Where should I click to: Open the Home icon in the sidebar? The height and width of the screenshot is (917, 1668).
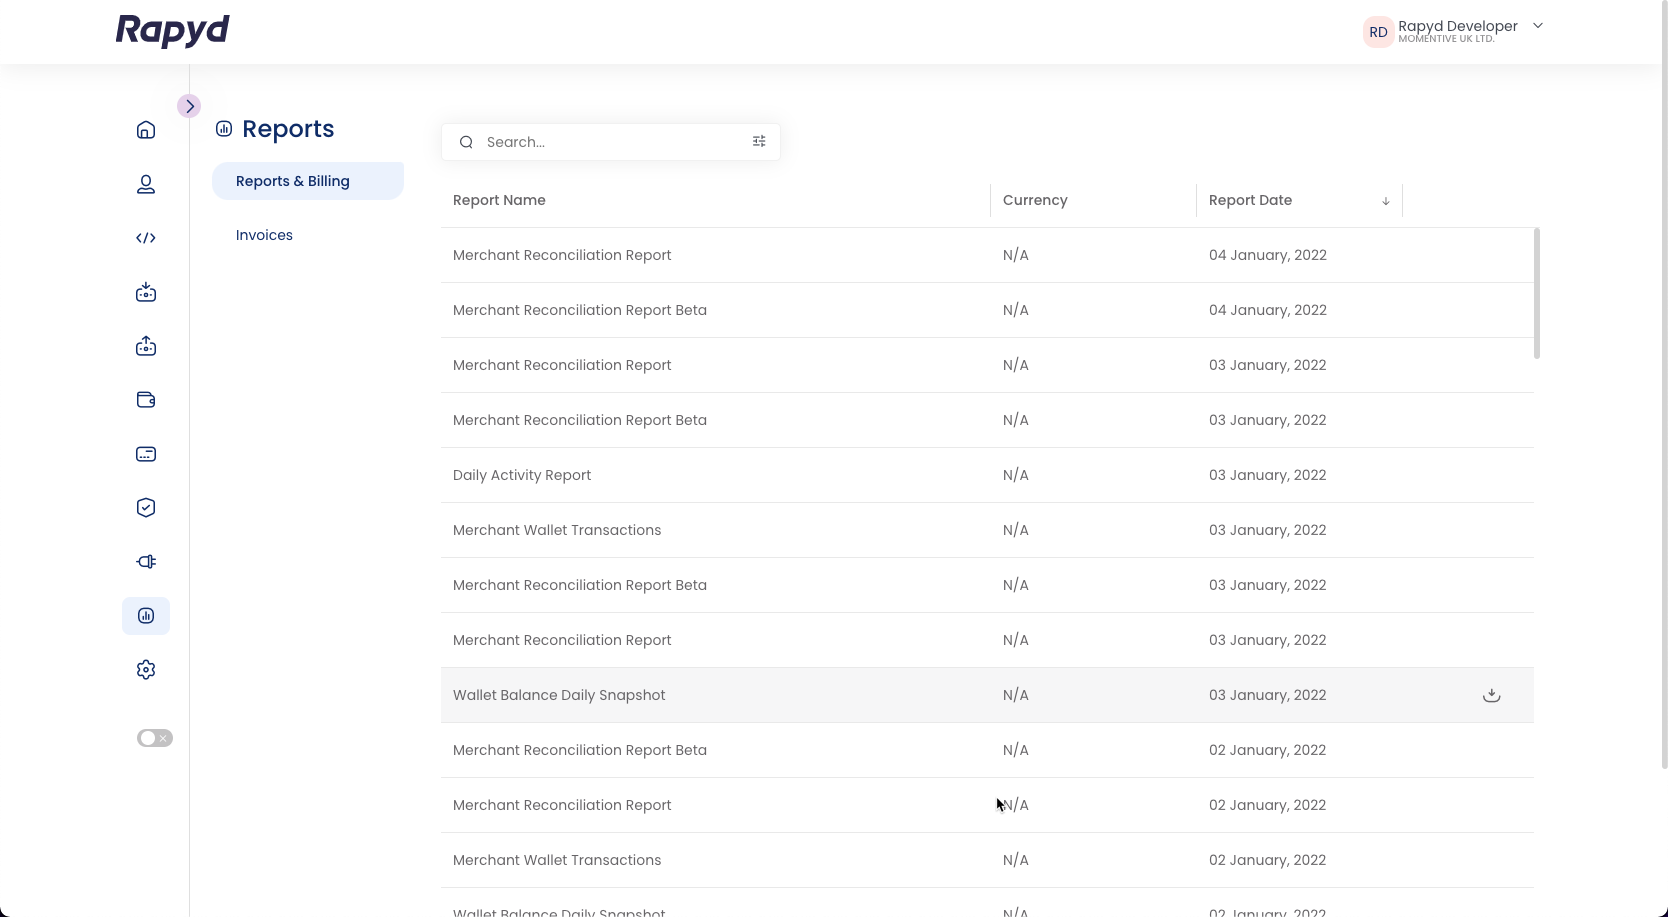pos(146,130)
